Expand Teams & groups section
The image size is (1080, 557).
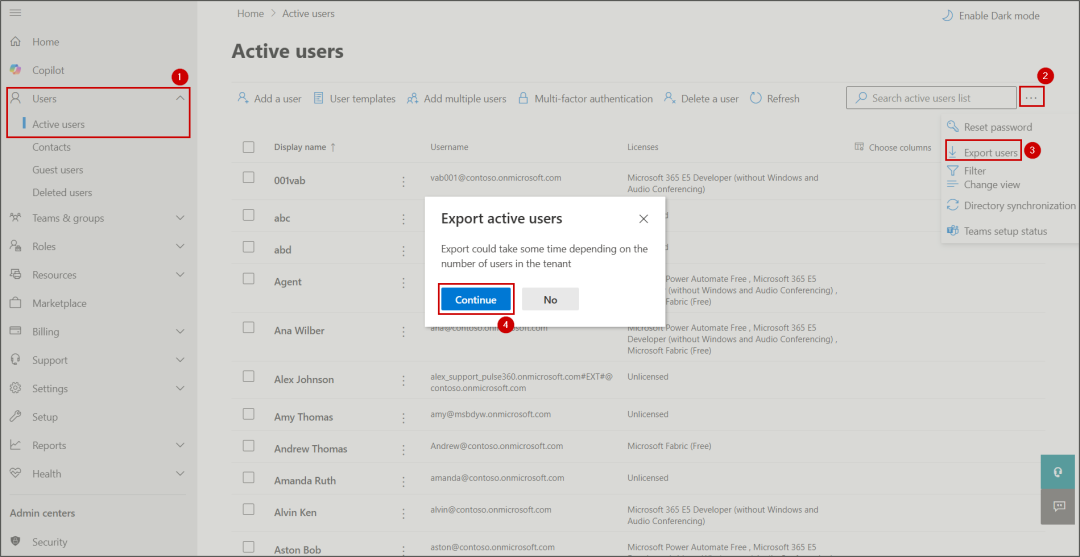tap(180, 218)
